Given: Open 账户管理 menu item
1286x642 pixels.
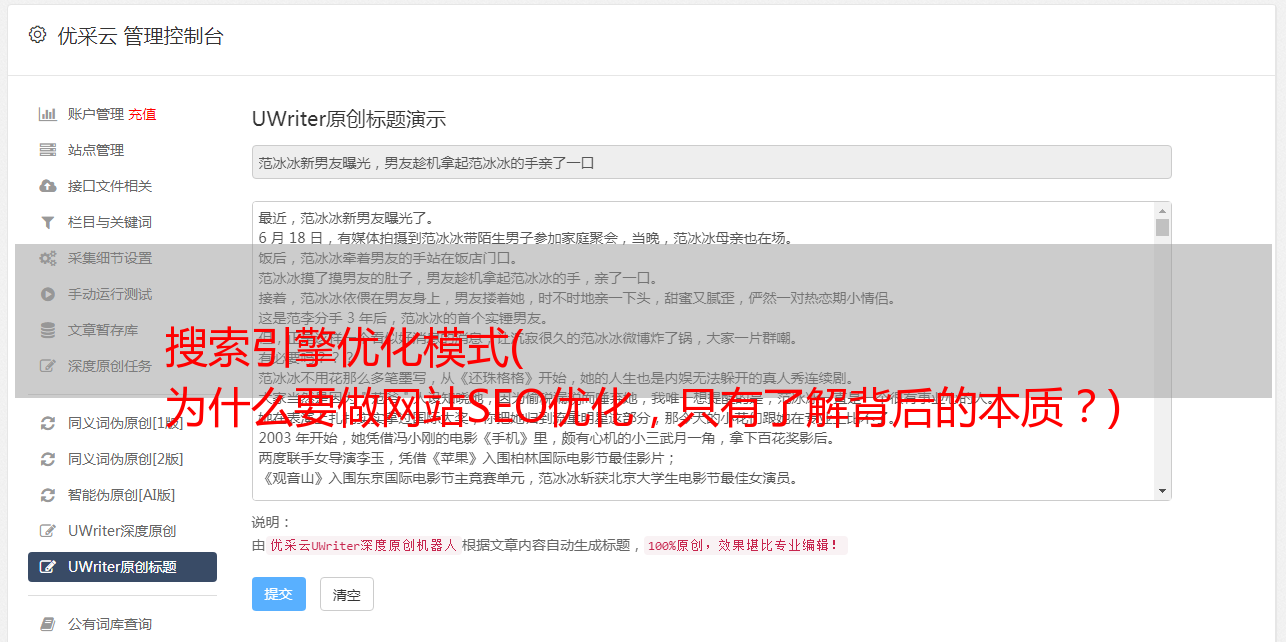Looking at the screenshot, I should click(x=96, y=114).
